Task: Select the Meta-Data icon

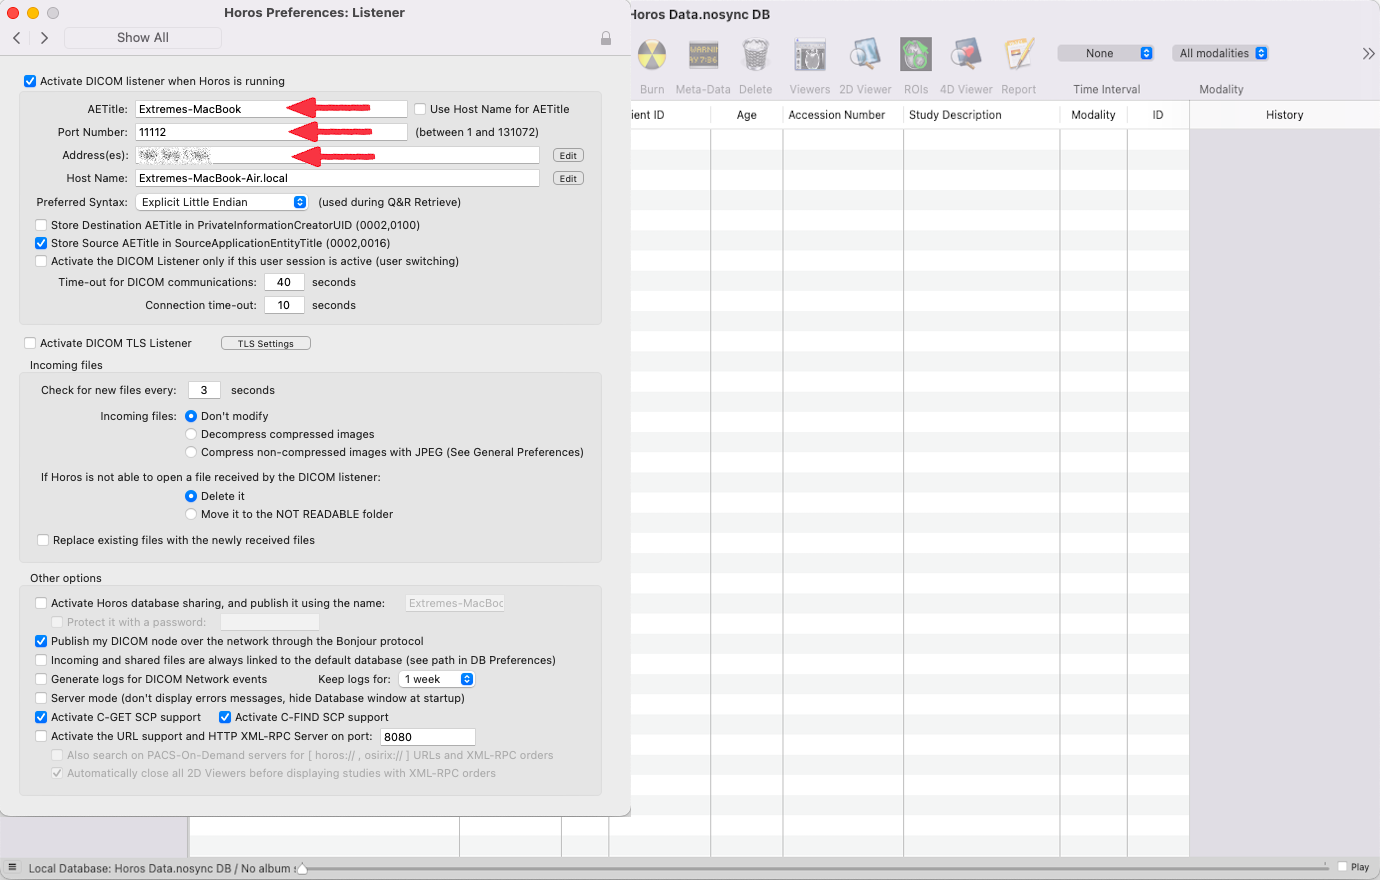Action: [x=703, y=54]
